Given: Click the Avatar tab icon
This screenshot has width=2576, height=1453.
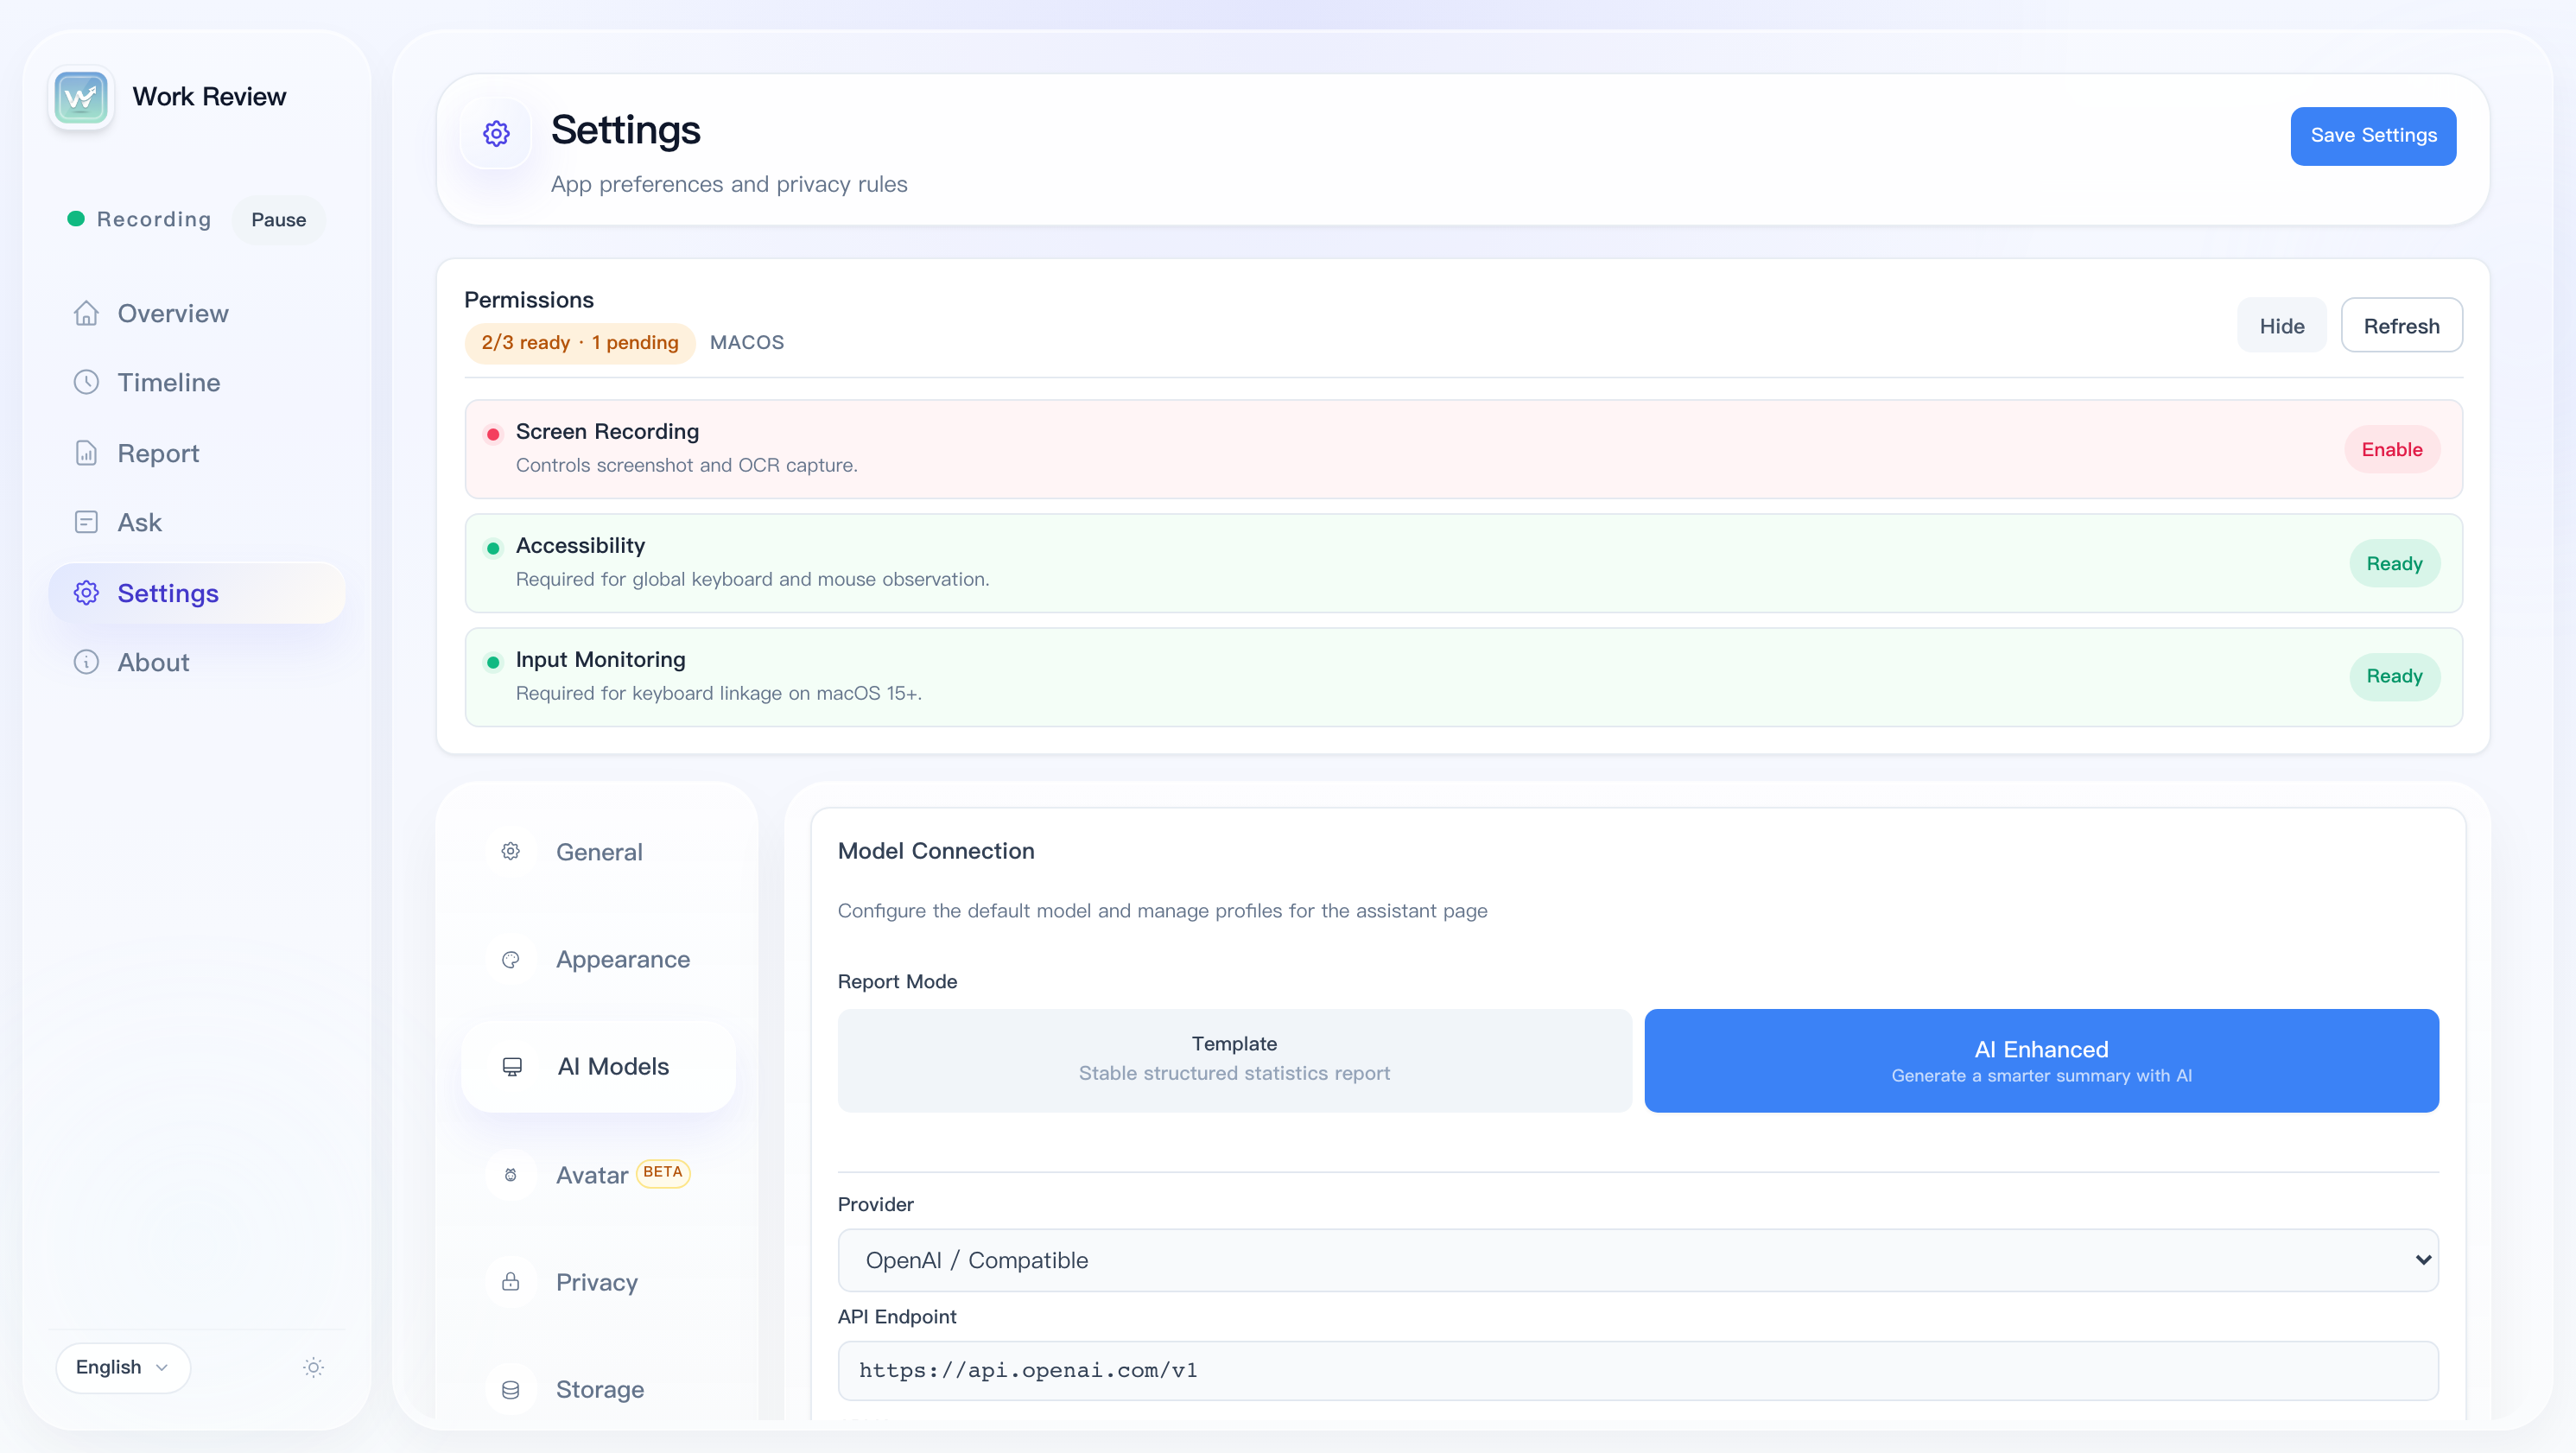Looking at the screenshot, I should pos(511,1175).
